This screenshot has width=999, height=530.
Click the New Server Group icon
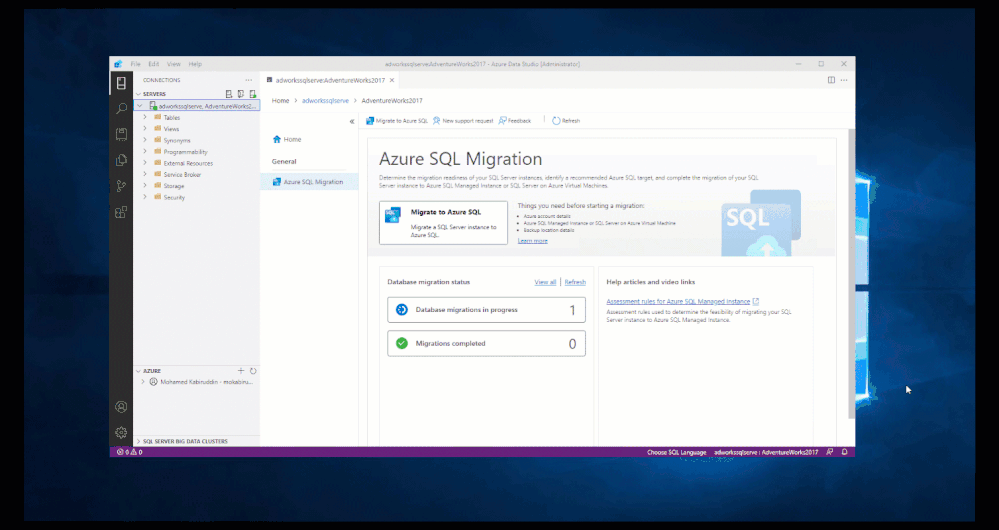click(x=241, y=94)
